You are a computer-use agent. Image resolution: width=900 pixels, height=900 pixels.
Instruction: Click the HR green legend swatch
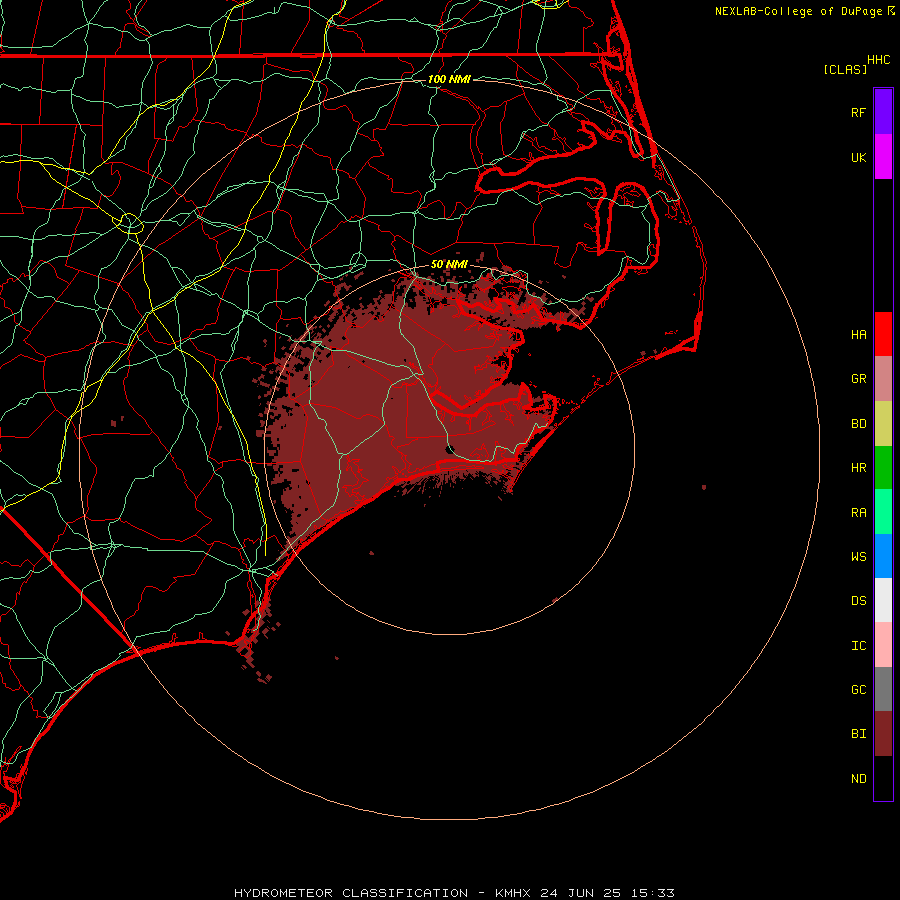883,468
